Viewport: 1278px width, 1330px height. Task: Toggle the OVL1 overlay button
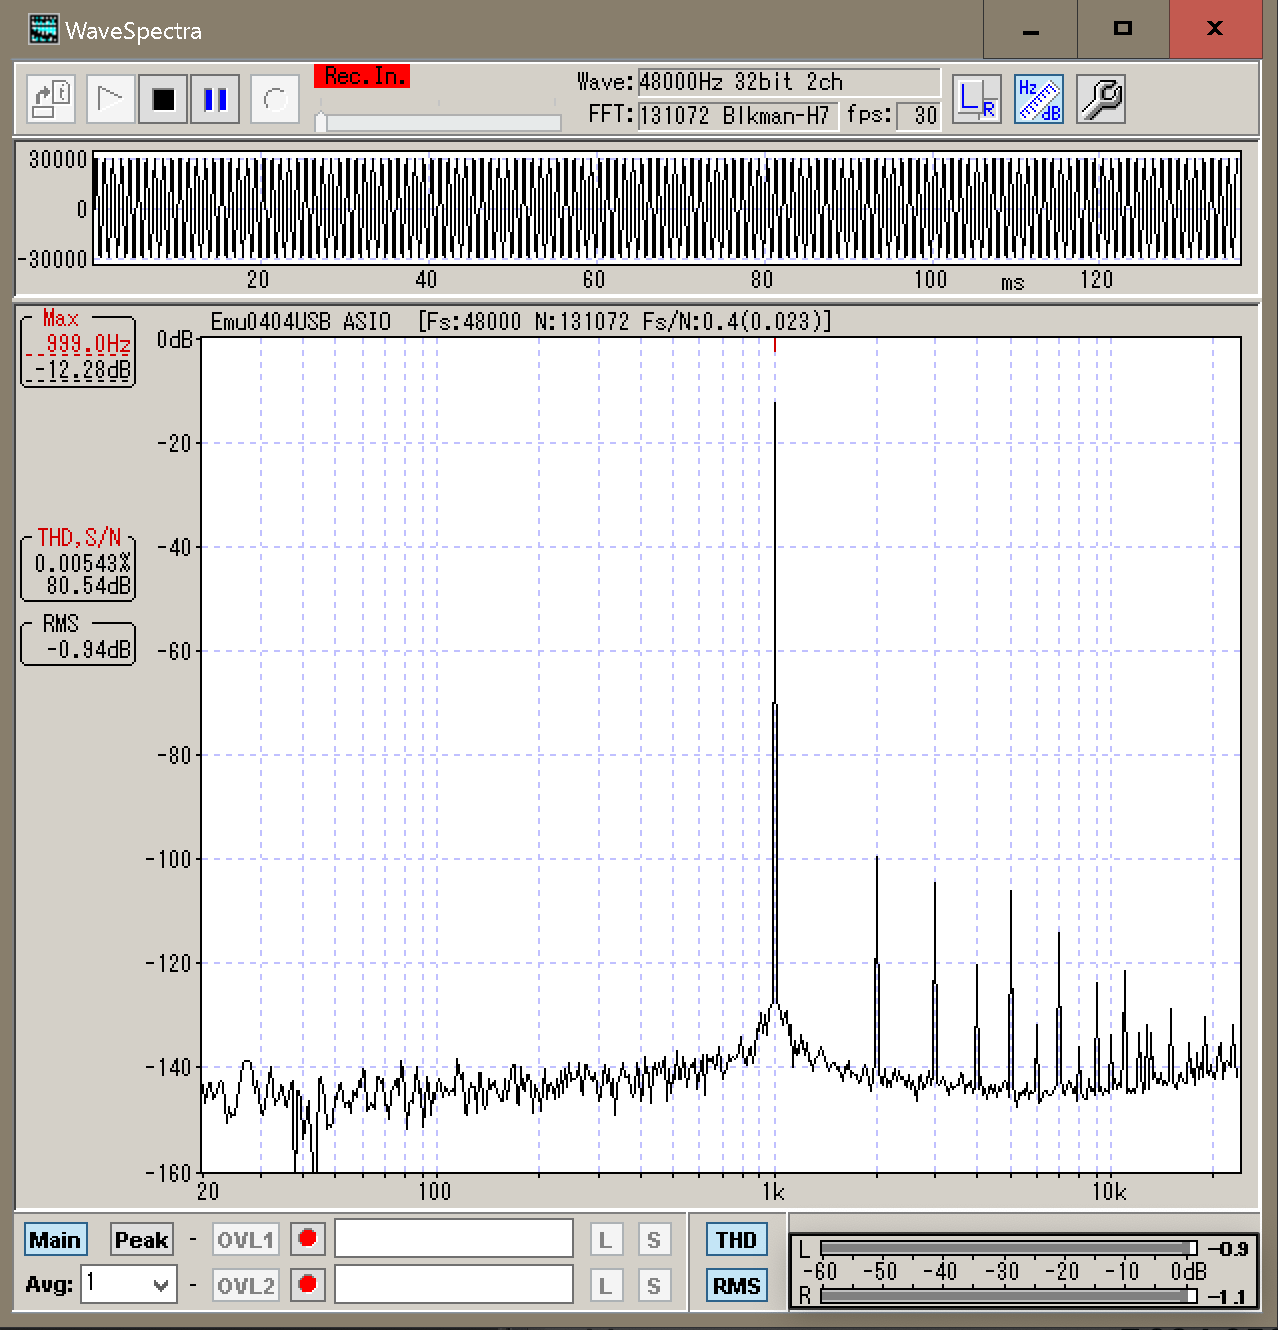click(x=246, y=1240)
